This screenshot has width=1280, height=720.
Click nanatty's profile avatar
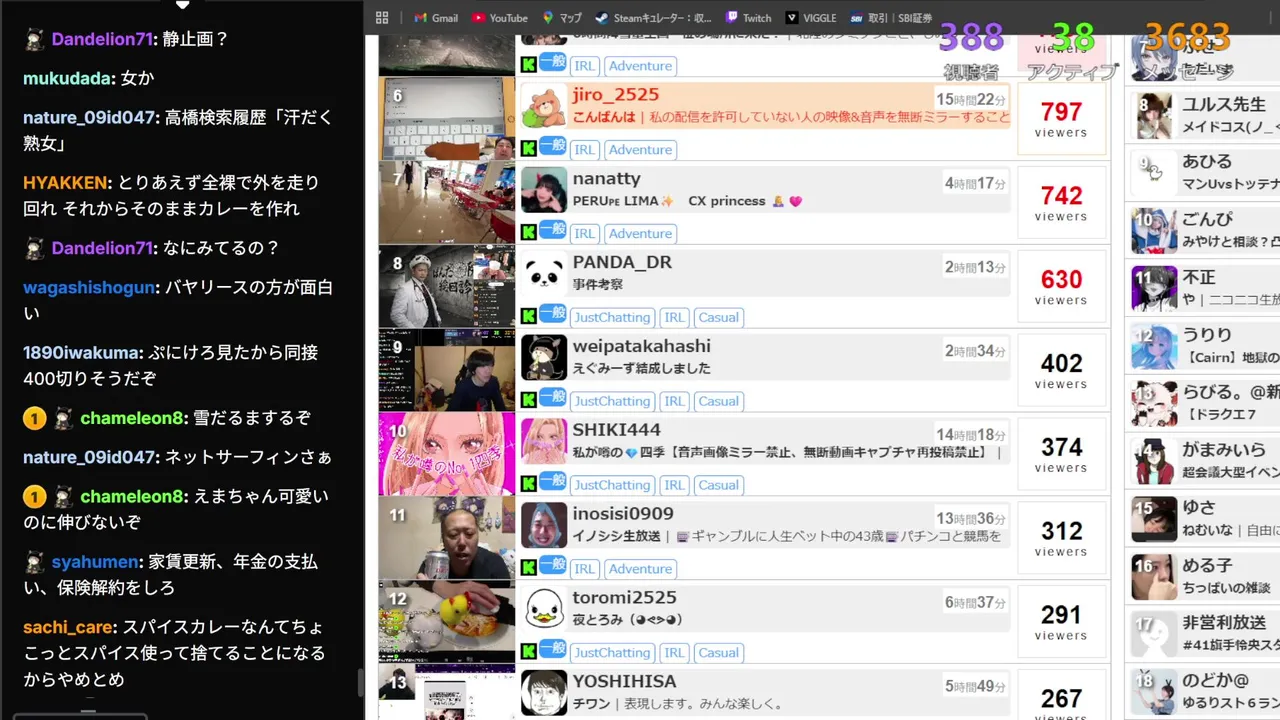point(544,190)
